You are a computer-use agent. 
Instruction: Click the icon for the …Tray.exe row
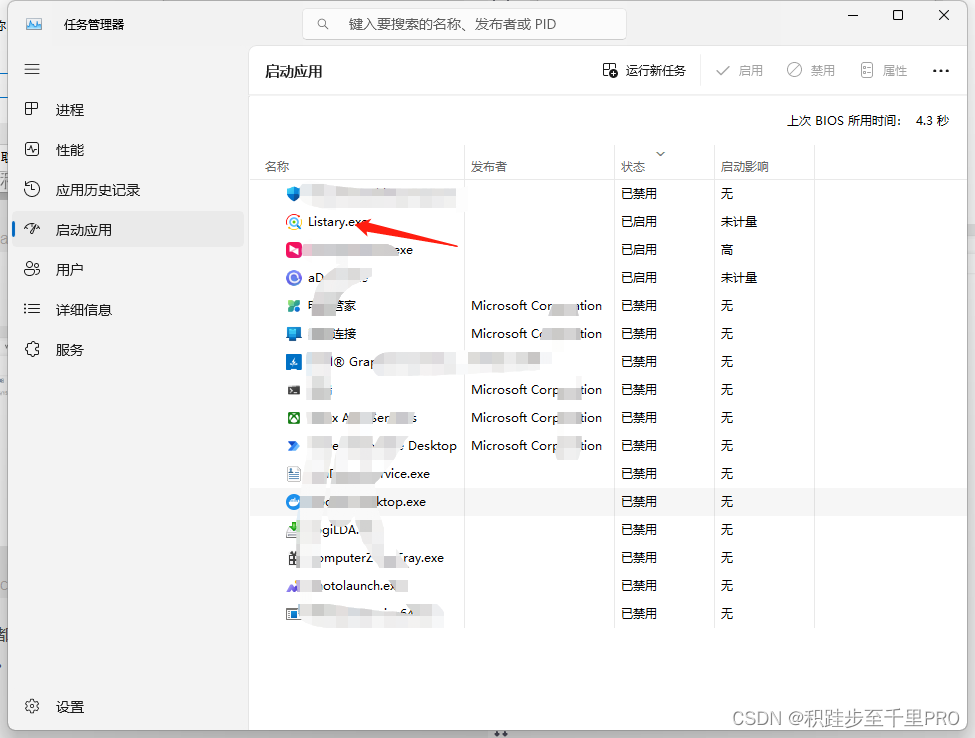(x=292, y=558)
